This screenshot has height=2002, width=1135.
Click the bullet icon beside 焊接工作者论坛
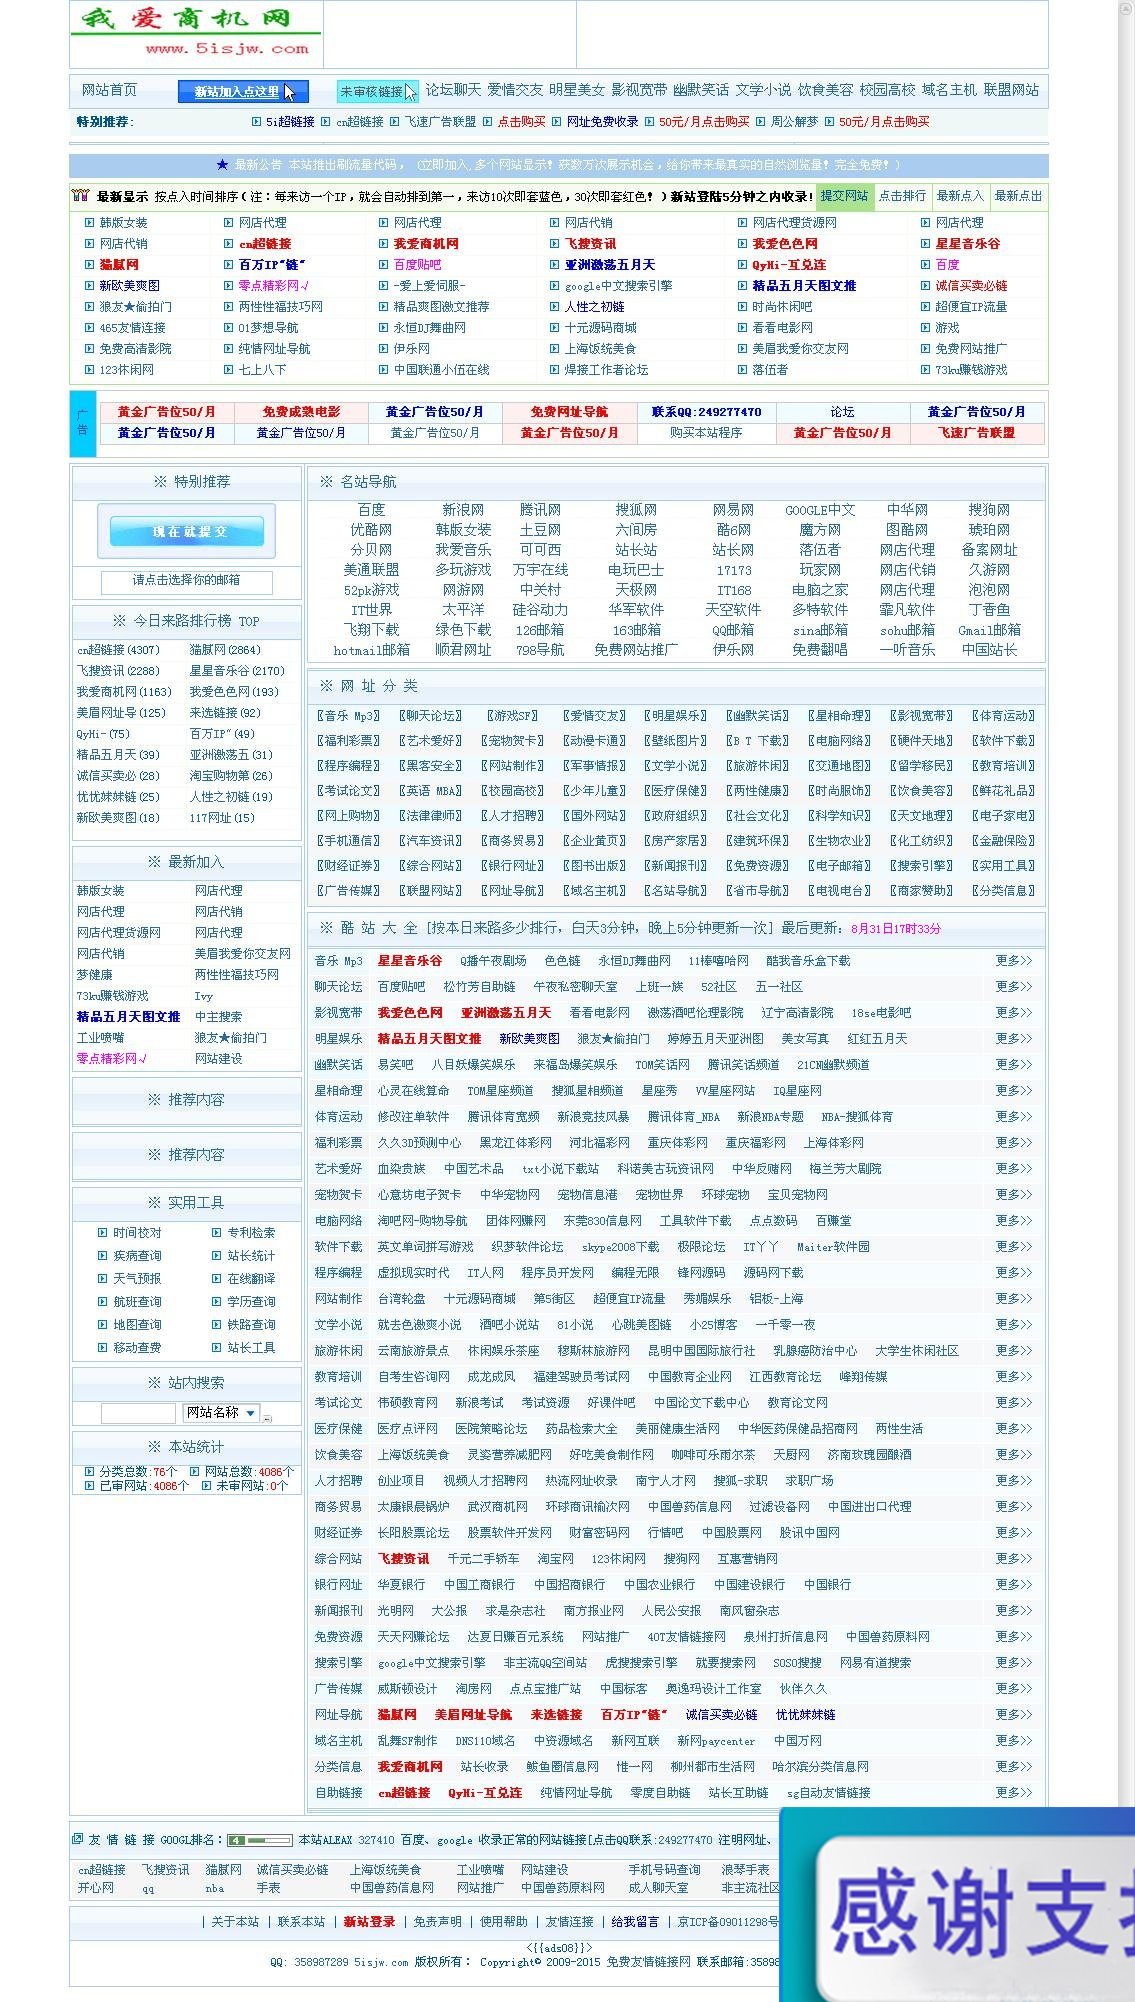555,370
